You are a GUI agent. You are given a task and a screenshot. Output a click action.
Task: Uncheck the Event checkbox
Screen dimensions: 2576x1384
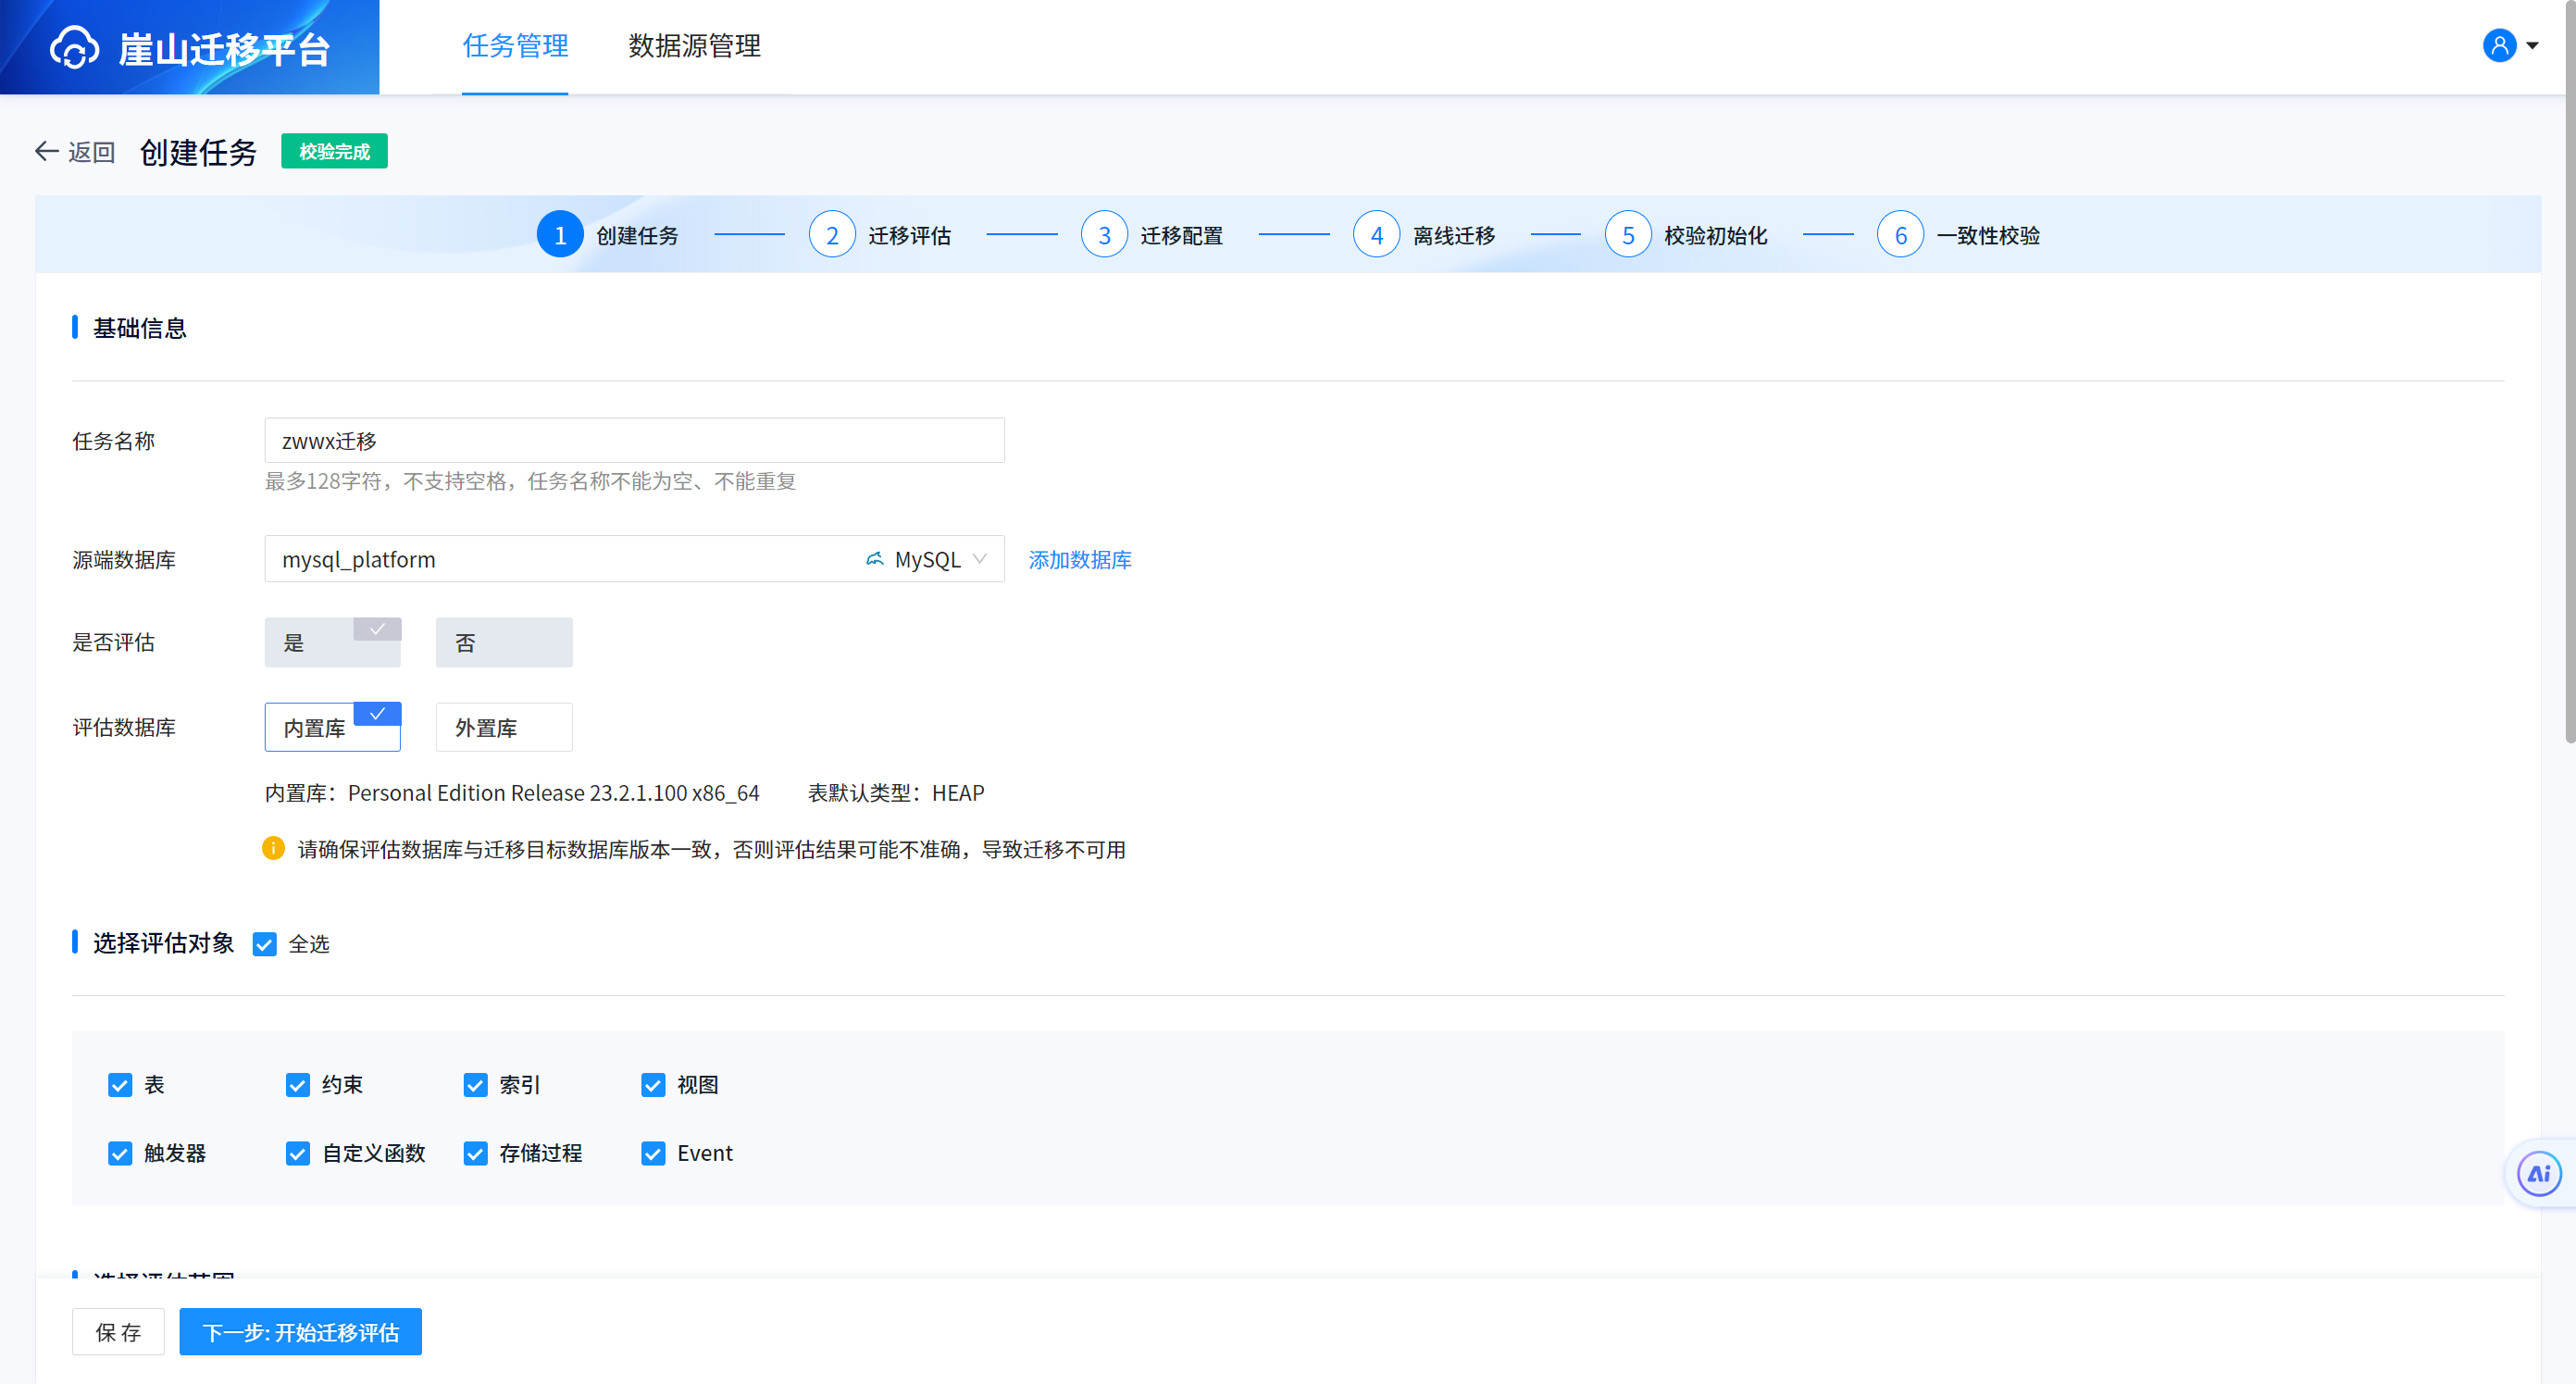pyautogui.click(x=653, y=1153)
